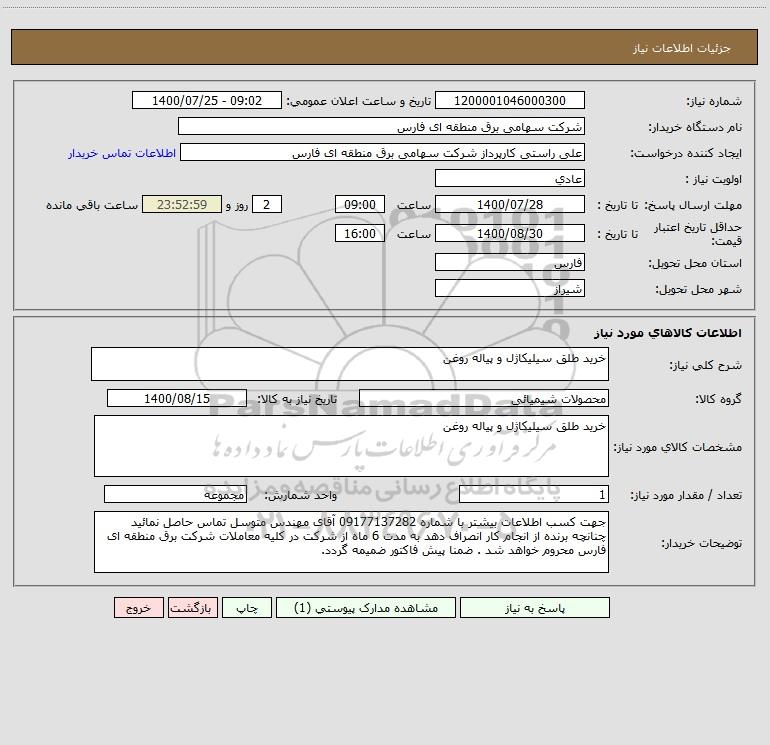Click the price validity date 1400/08/30

point(510,233)
